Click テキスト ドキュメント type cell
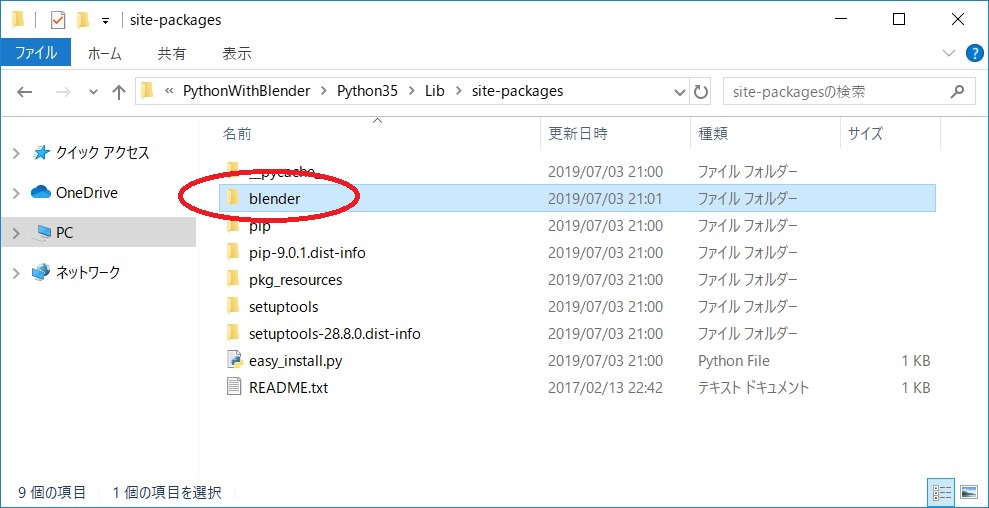The width and height of the screenshot is (989, 508). 753,387
